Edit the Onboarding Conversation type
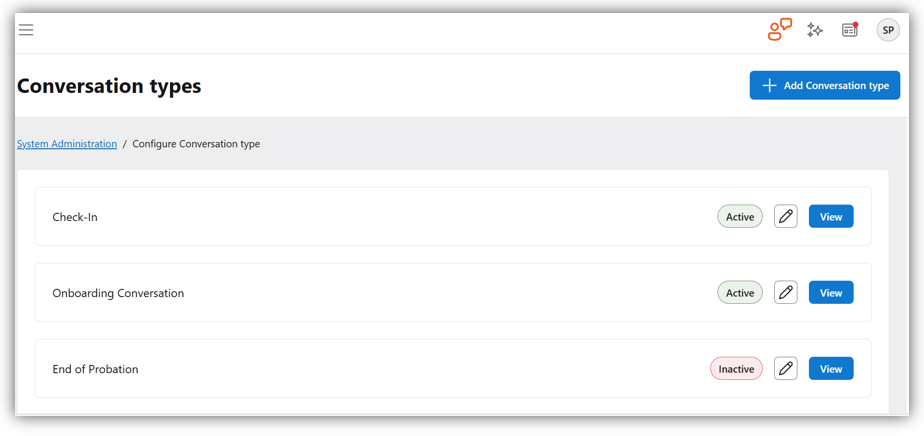The image size is (924, 436). [786, 293]
